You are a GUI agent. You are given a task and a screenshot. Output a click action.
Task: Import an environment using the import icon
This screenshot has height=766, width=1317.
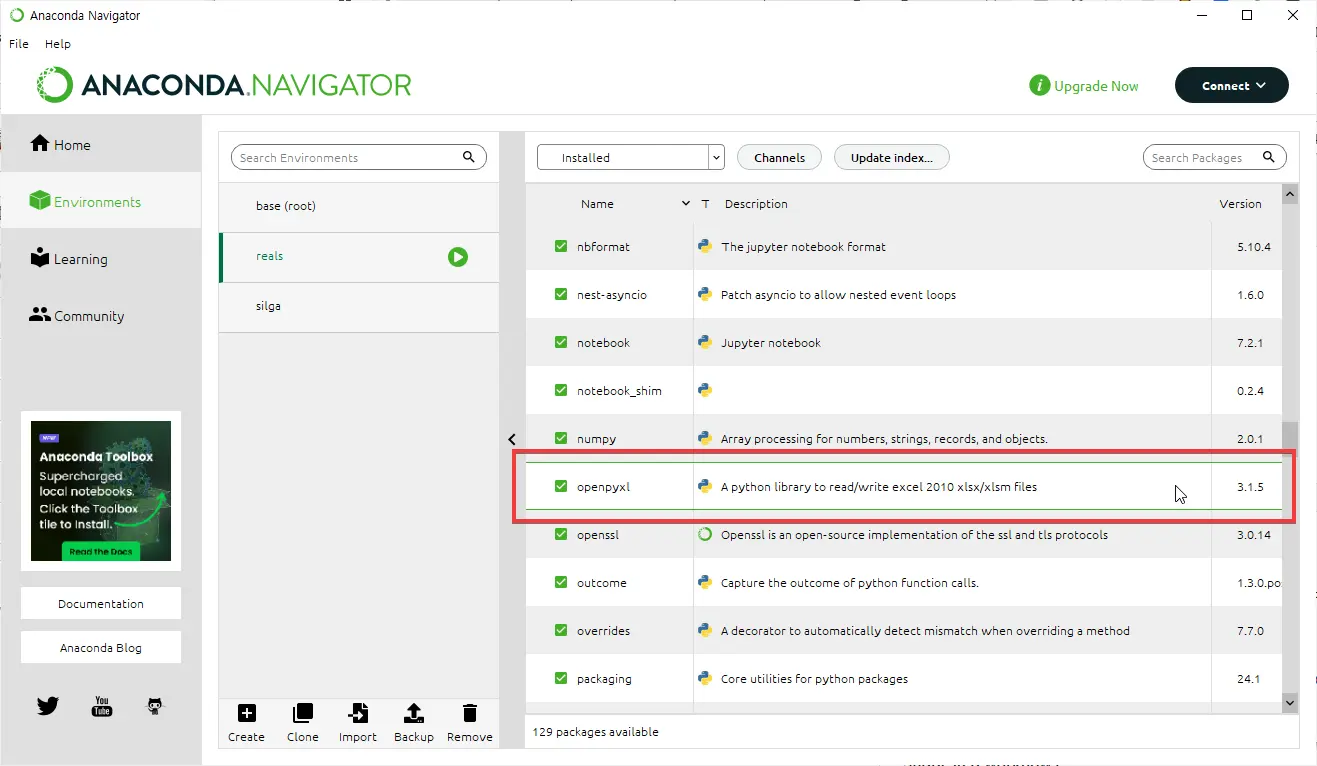point(358,714)
